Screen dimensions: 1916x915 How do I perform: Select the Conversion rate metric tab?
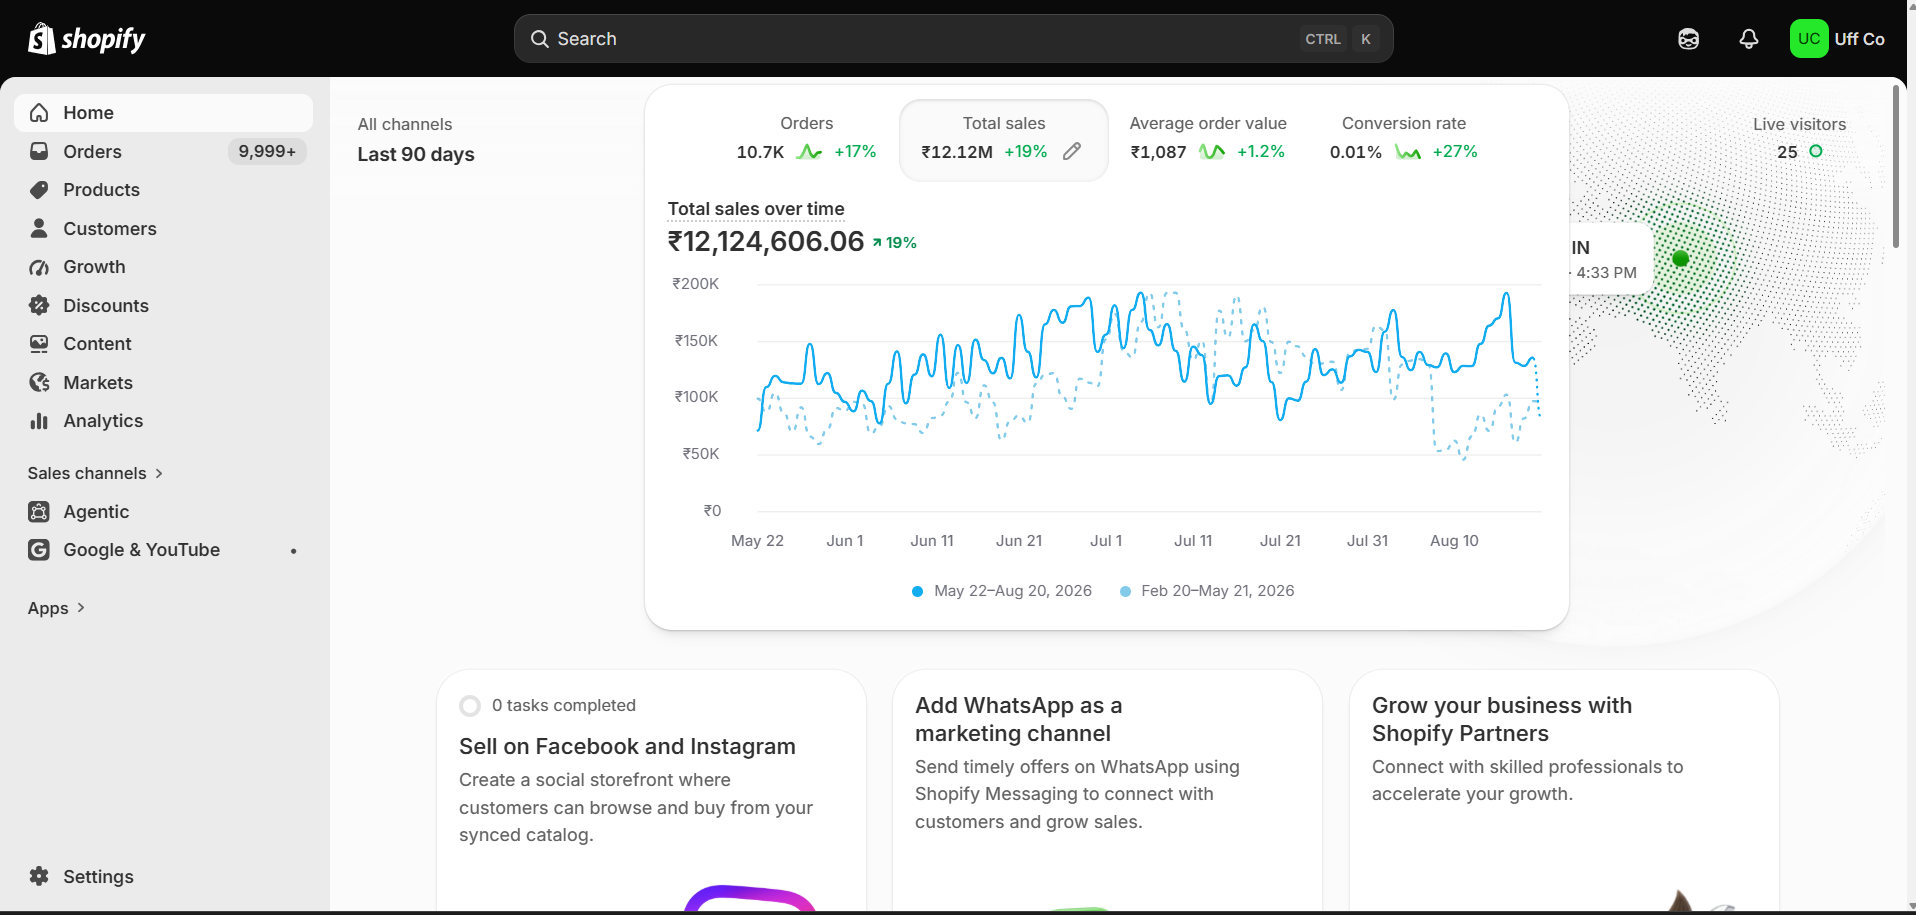(1403, 138)
